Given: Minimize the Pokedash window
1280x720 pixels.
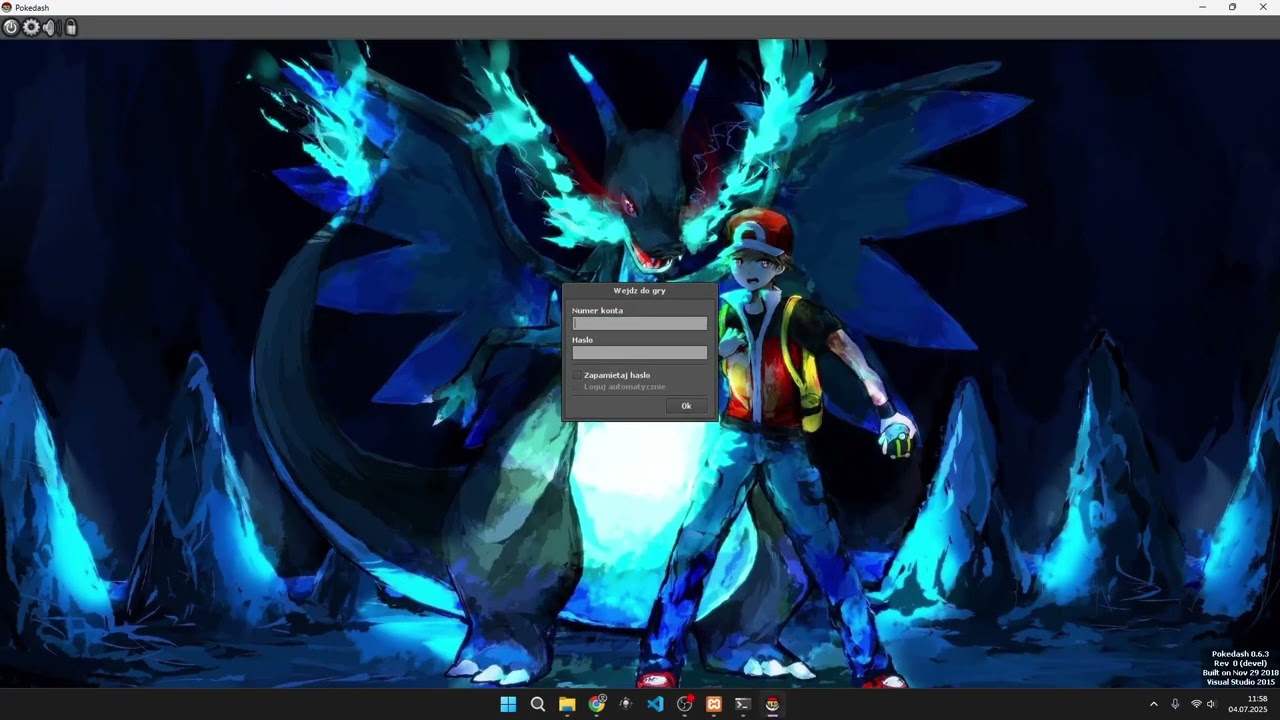Looking at the screenshot, I should (x=1203, y=7).
